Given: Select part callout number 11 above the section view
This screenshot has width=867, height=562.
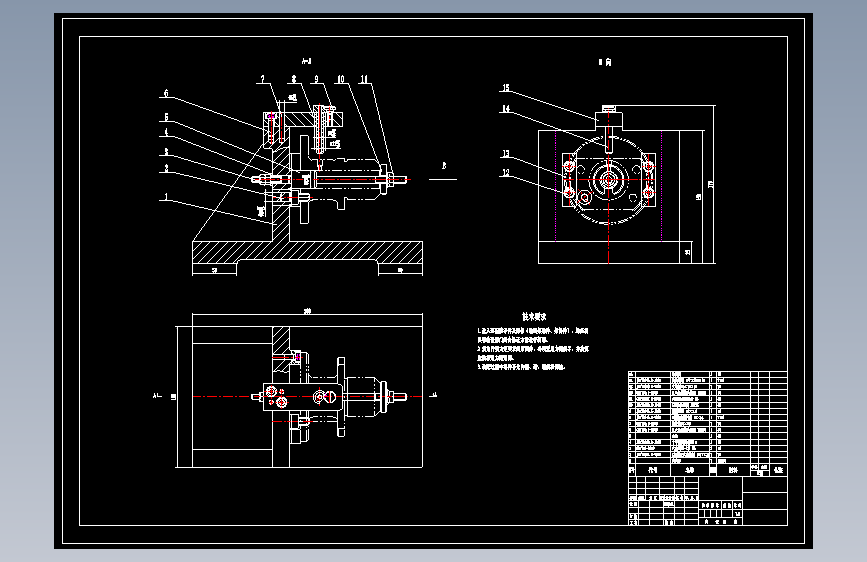Looking at the screenshot, I should coord(364,79).
